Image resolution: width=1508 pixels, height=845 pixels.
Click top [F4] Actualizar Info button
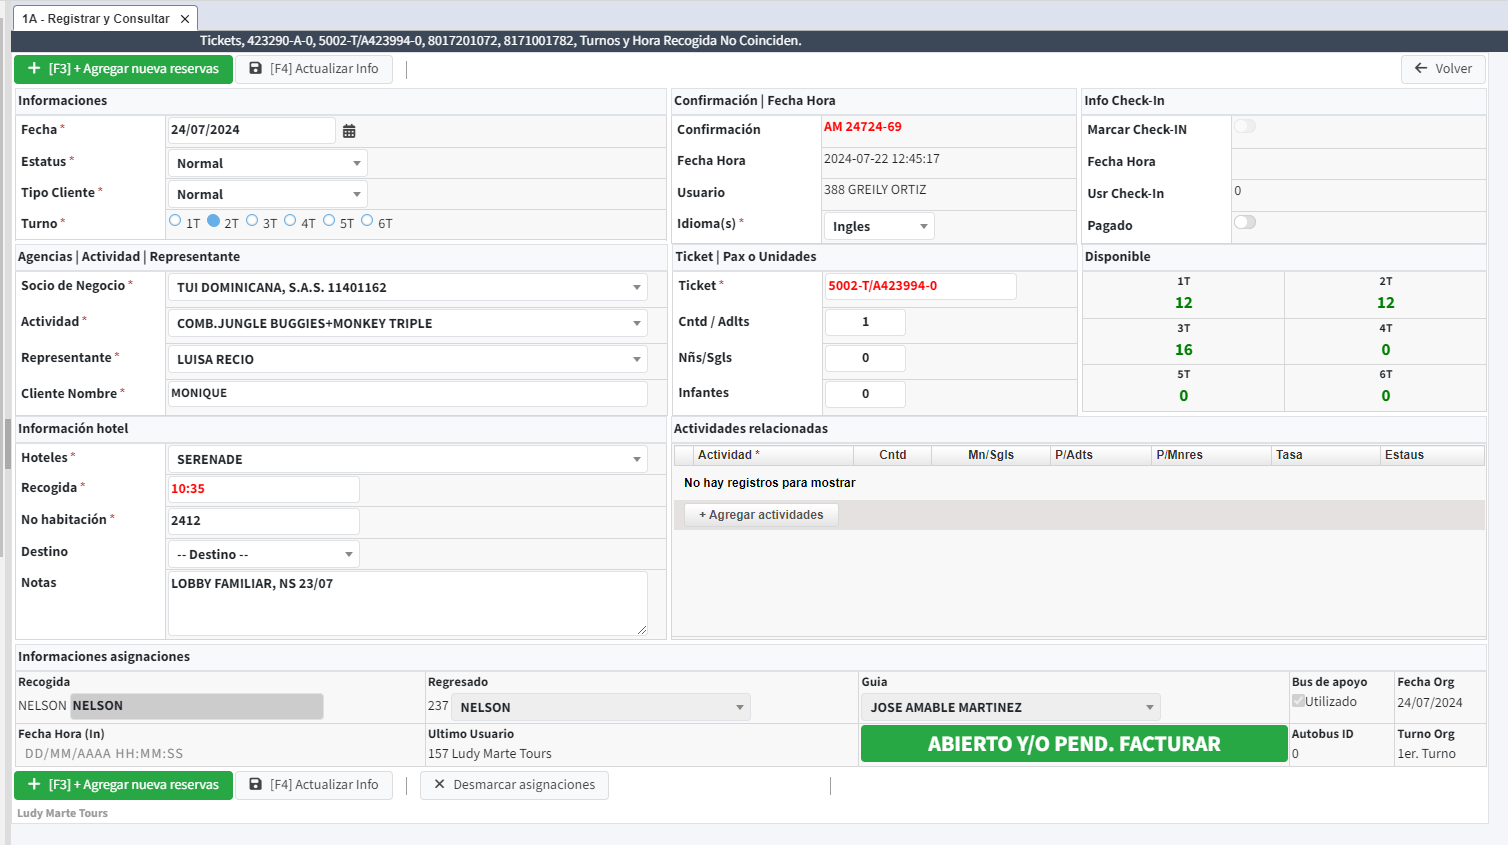(314, 69)
